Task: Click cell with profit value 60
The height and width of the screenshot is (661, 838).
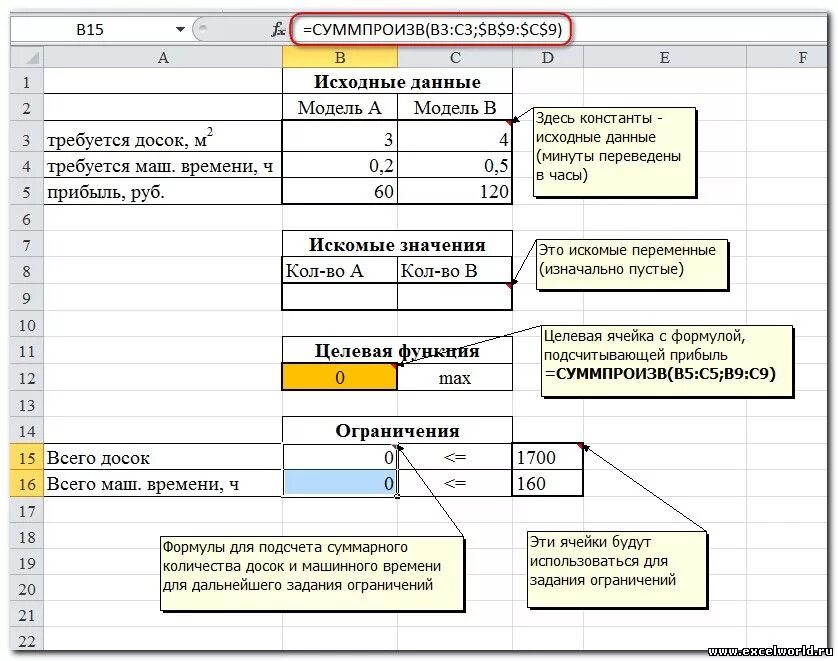Action: click(x=340, y=192)
